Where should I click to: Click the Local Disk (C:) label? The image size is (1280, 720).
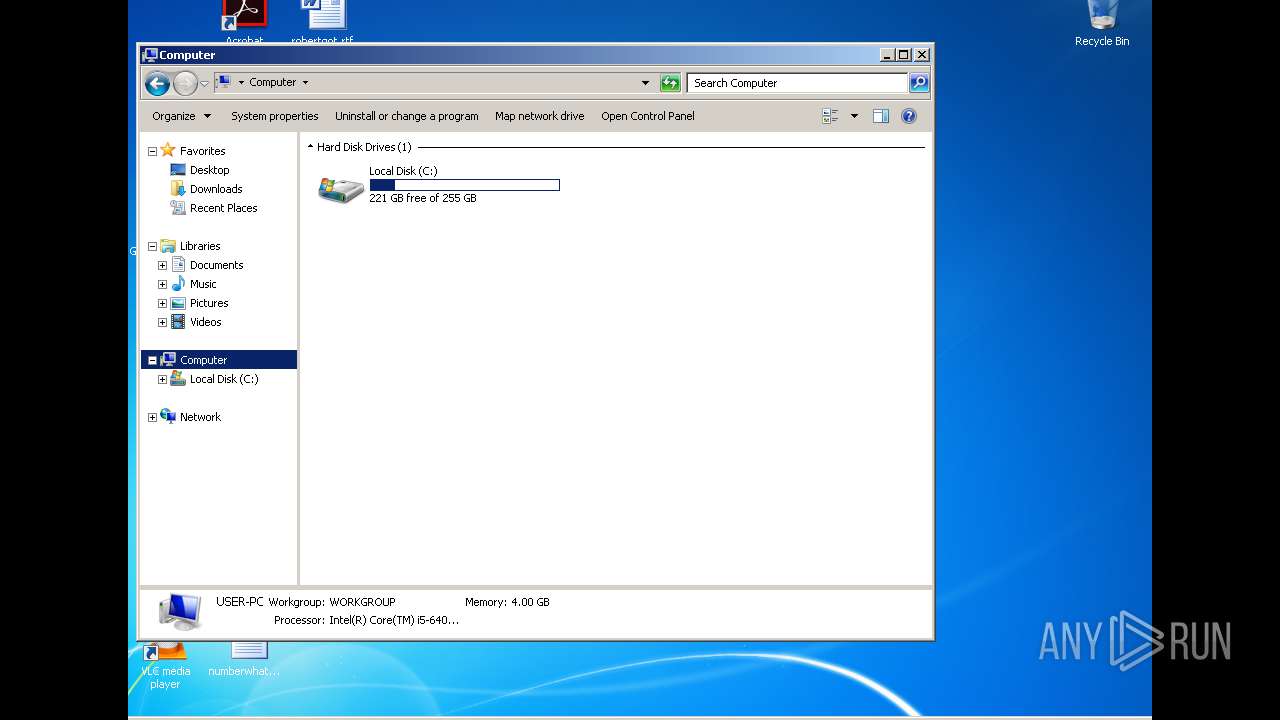pyautogui.click(x=403, y=171)
